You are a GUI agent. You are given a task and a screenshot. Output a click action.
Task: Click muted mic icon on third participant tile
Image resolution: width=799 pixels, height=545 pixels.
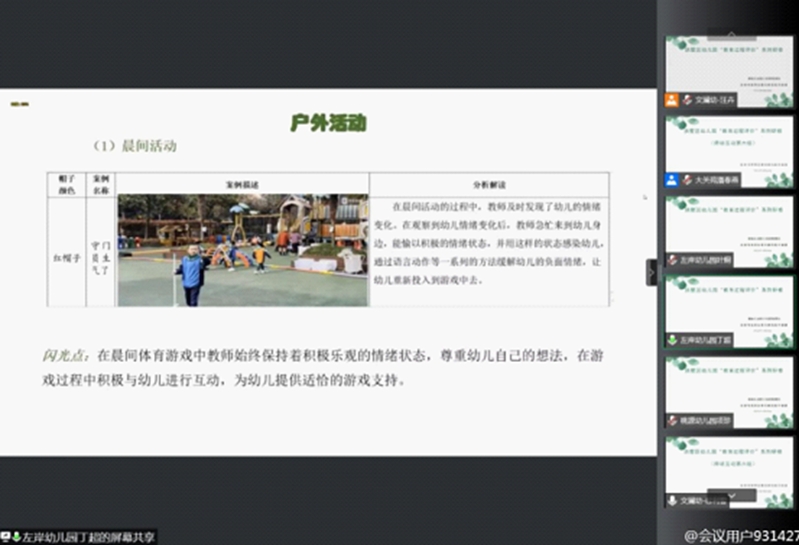click(x=673, y=260)
